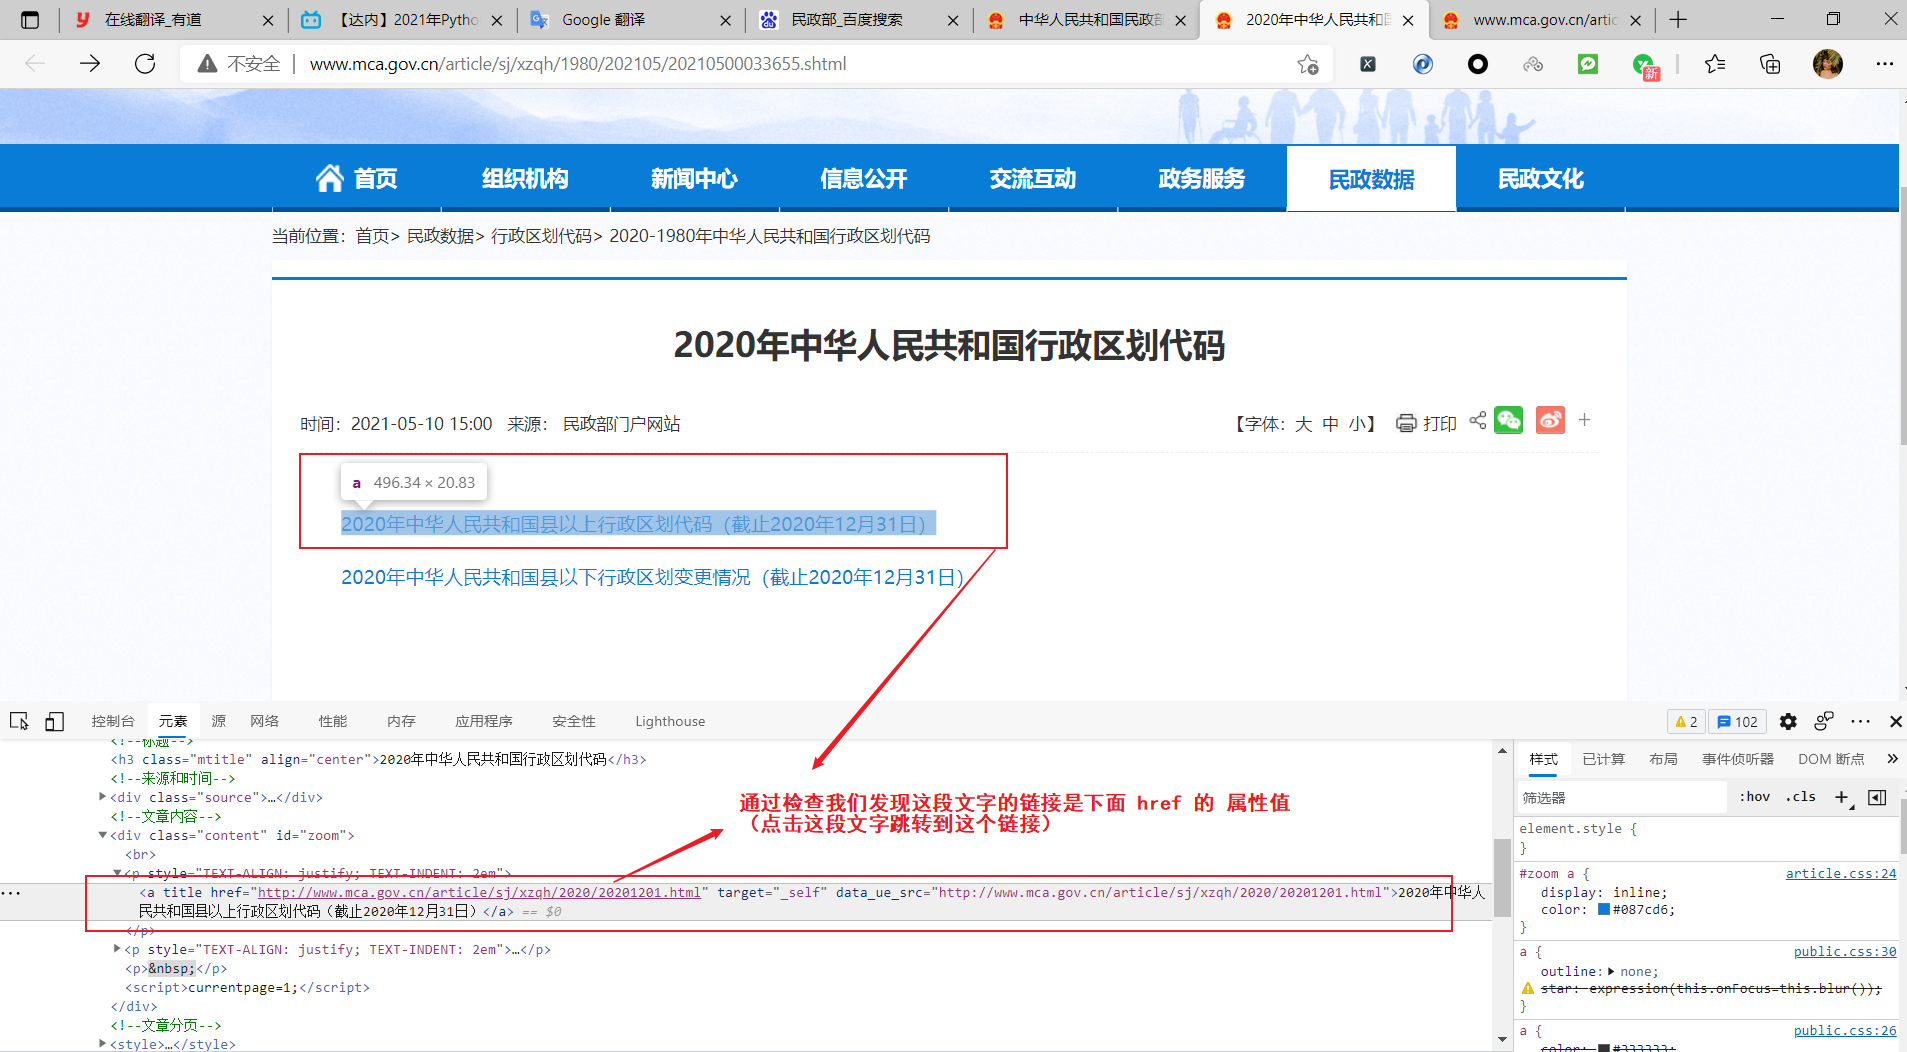This screenshot has width=1907, height=1052.
Task: Toggle the :hov element state panel
Action: [1755, 797]
